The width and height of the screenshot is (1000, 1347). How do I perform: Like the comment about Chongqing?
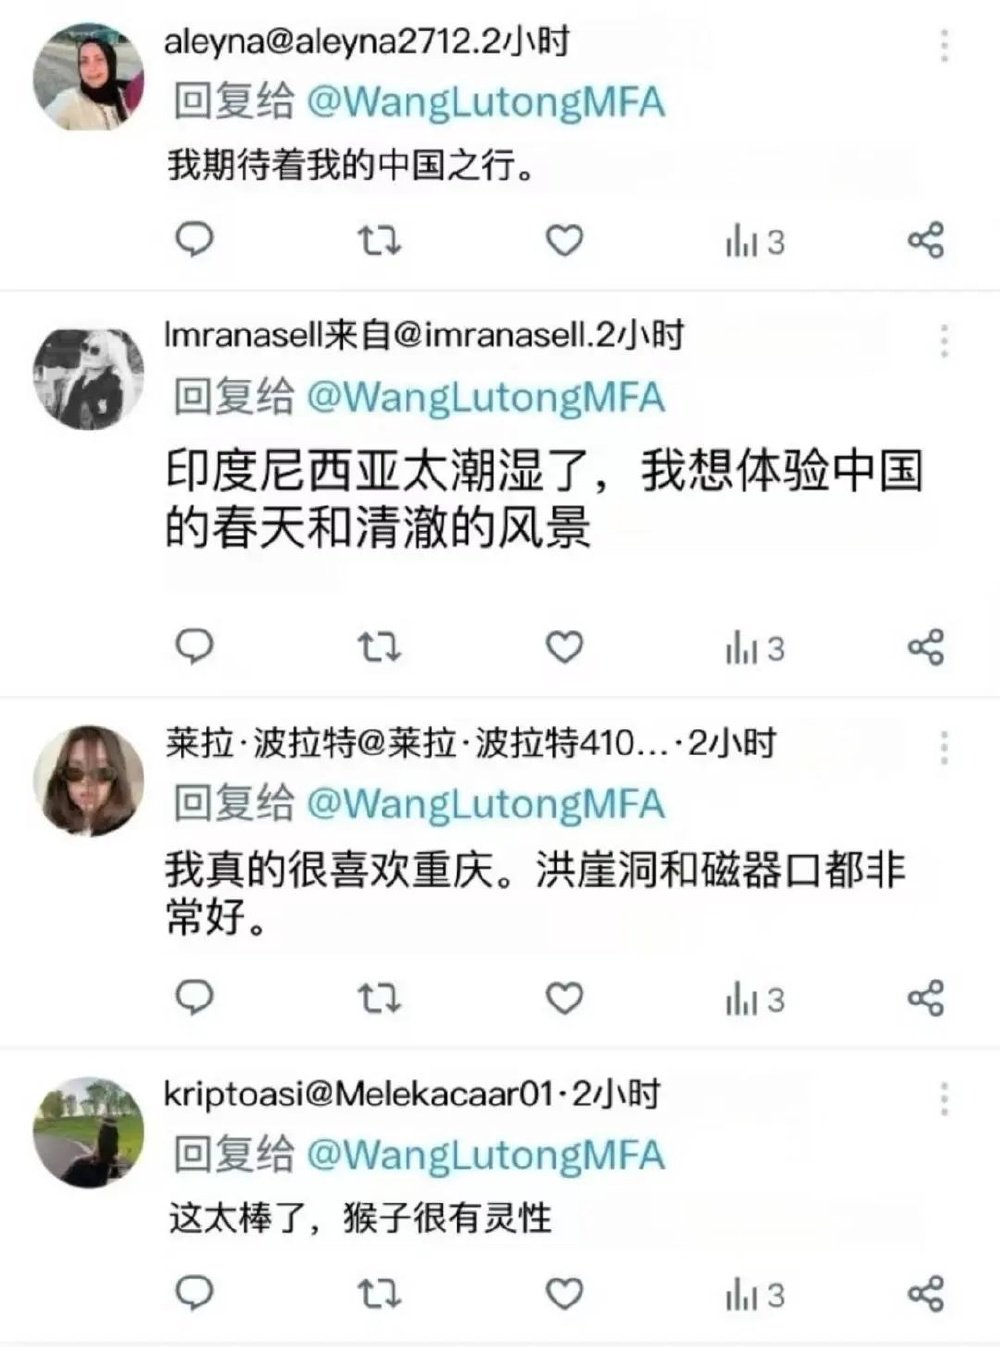(x=564, y=999)
